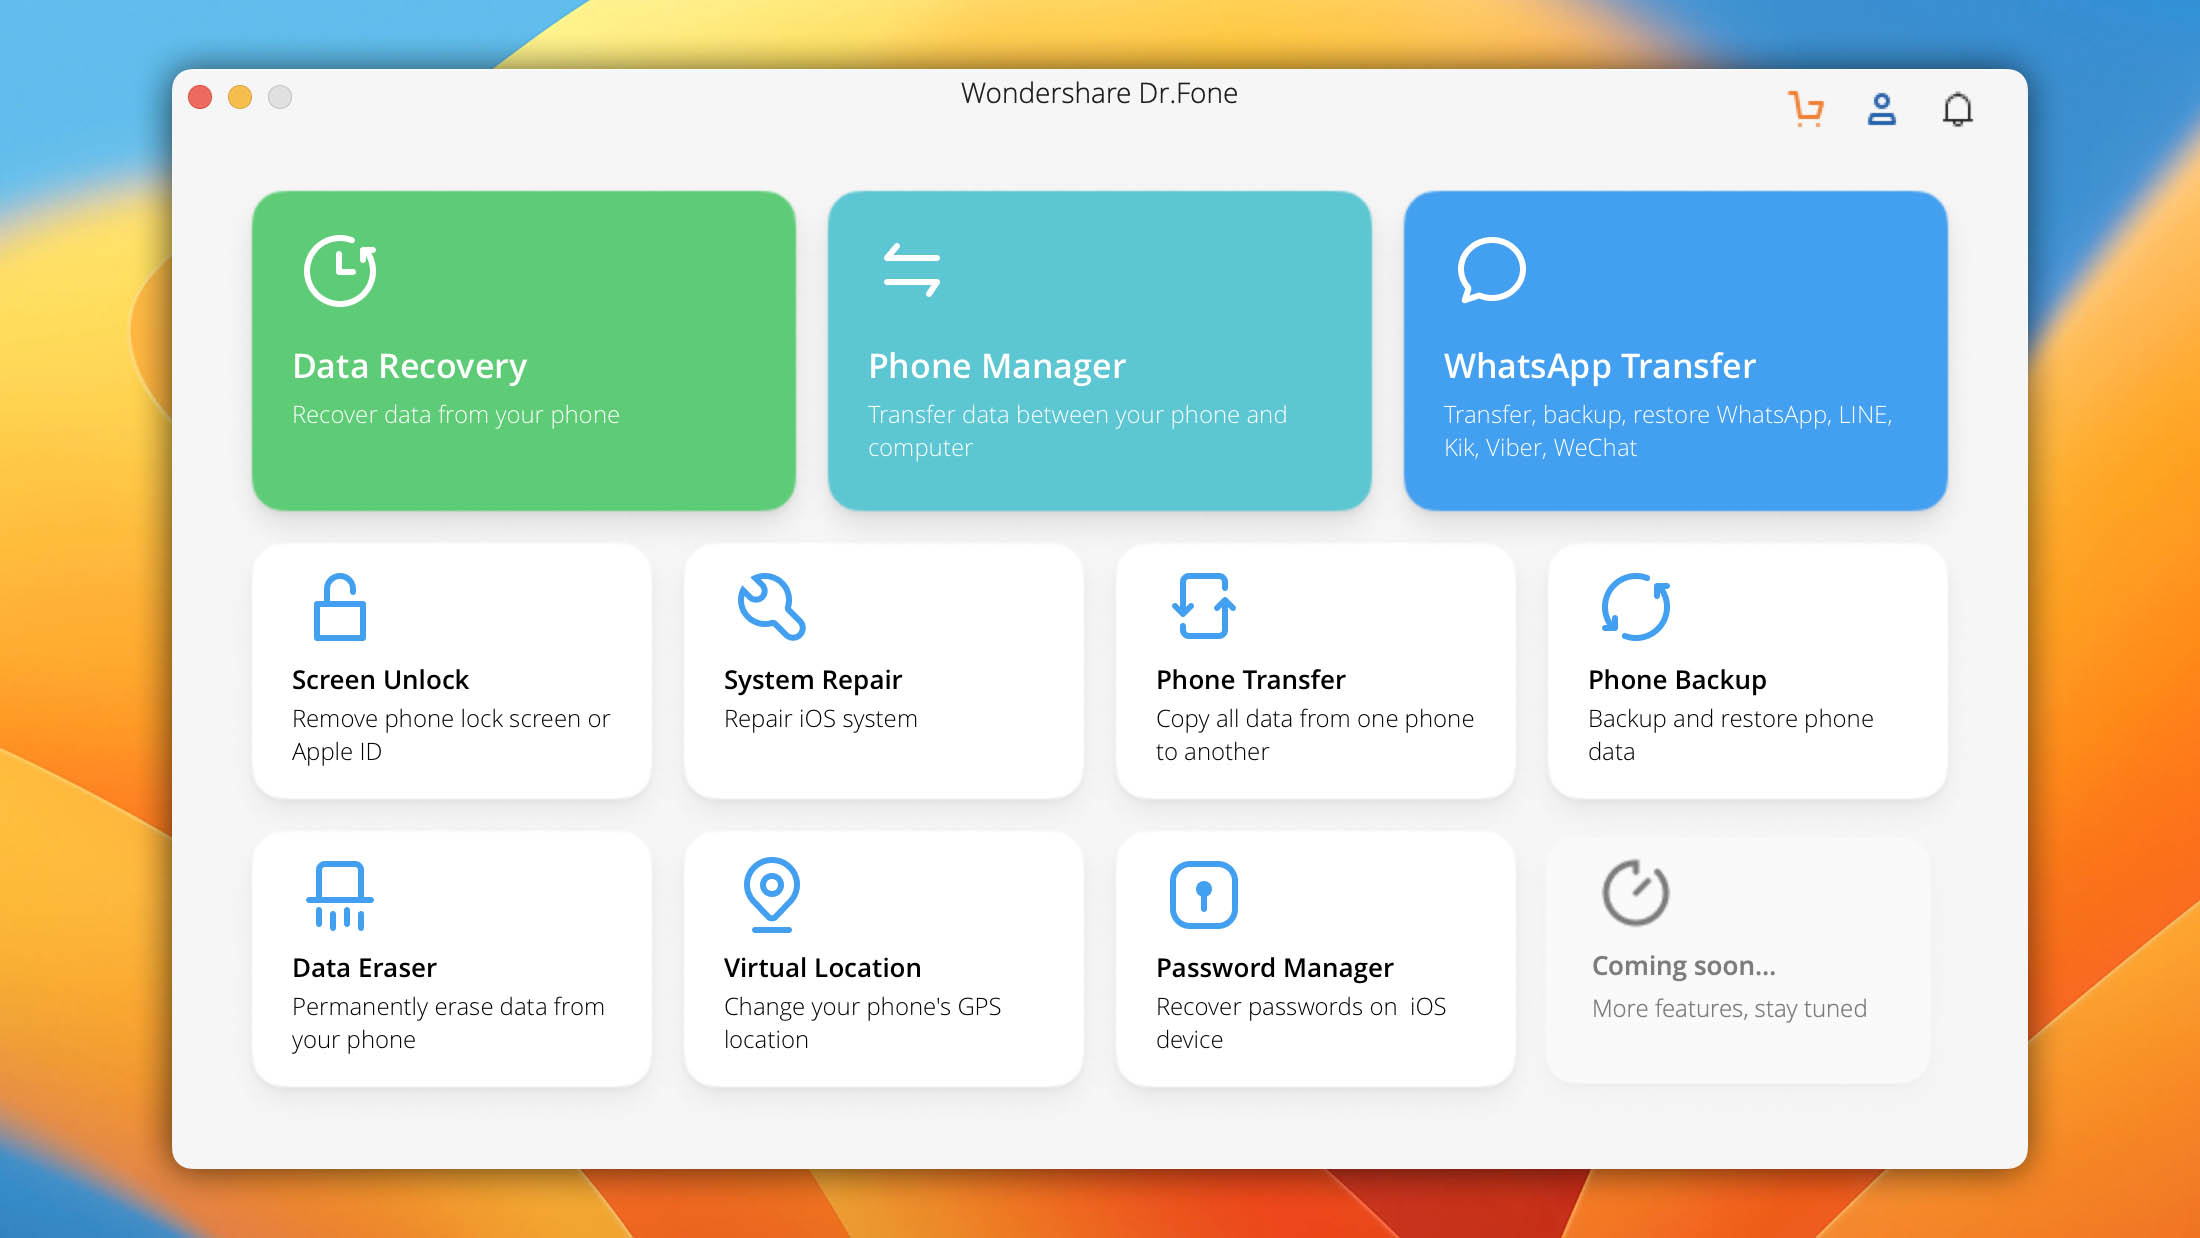This screenshot has height=1238, width=2200.
Task: Click the Coming soon timer icon
Action: click(1635, 892)
